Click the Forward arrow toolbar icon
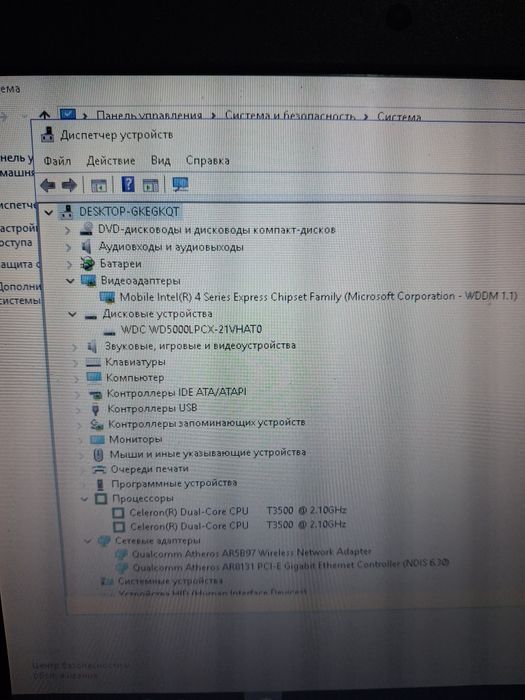The height and width of the screenshot is (700, 525). pos(69,185)
